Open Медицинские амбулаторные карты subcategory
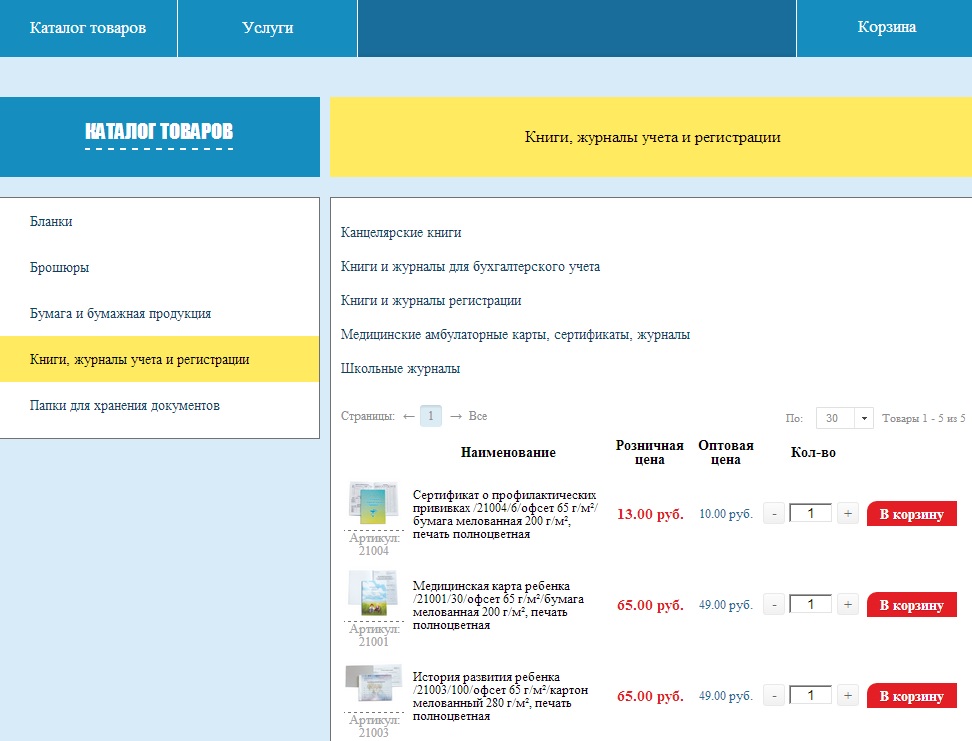Screen dimensions: 972x741 tap(515, 335)
